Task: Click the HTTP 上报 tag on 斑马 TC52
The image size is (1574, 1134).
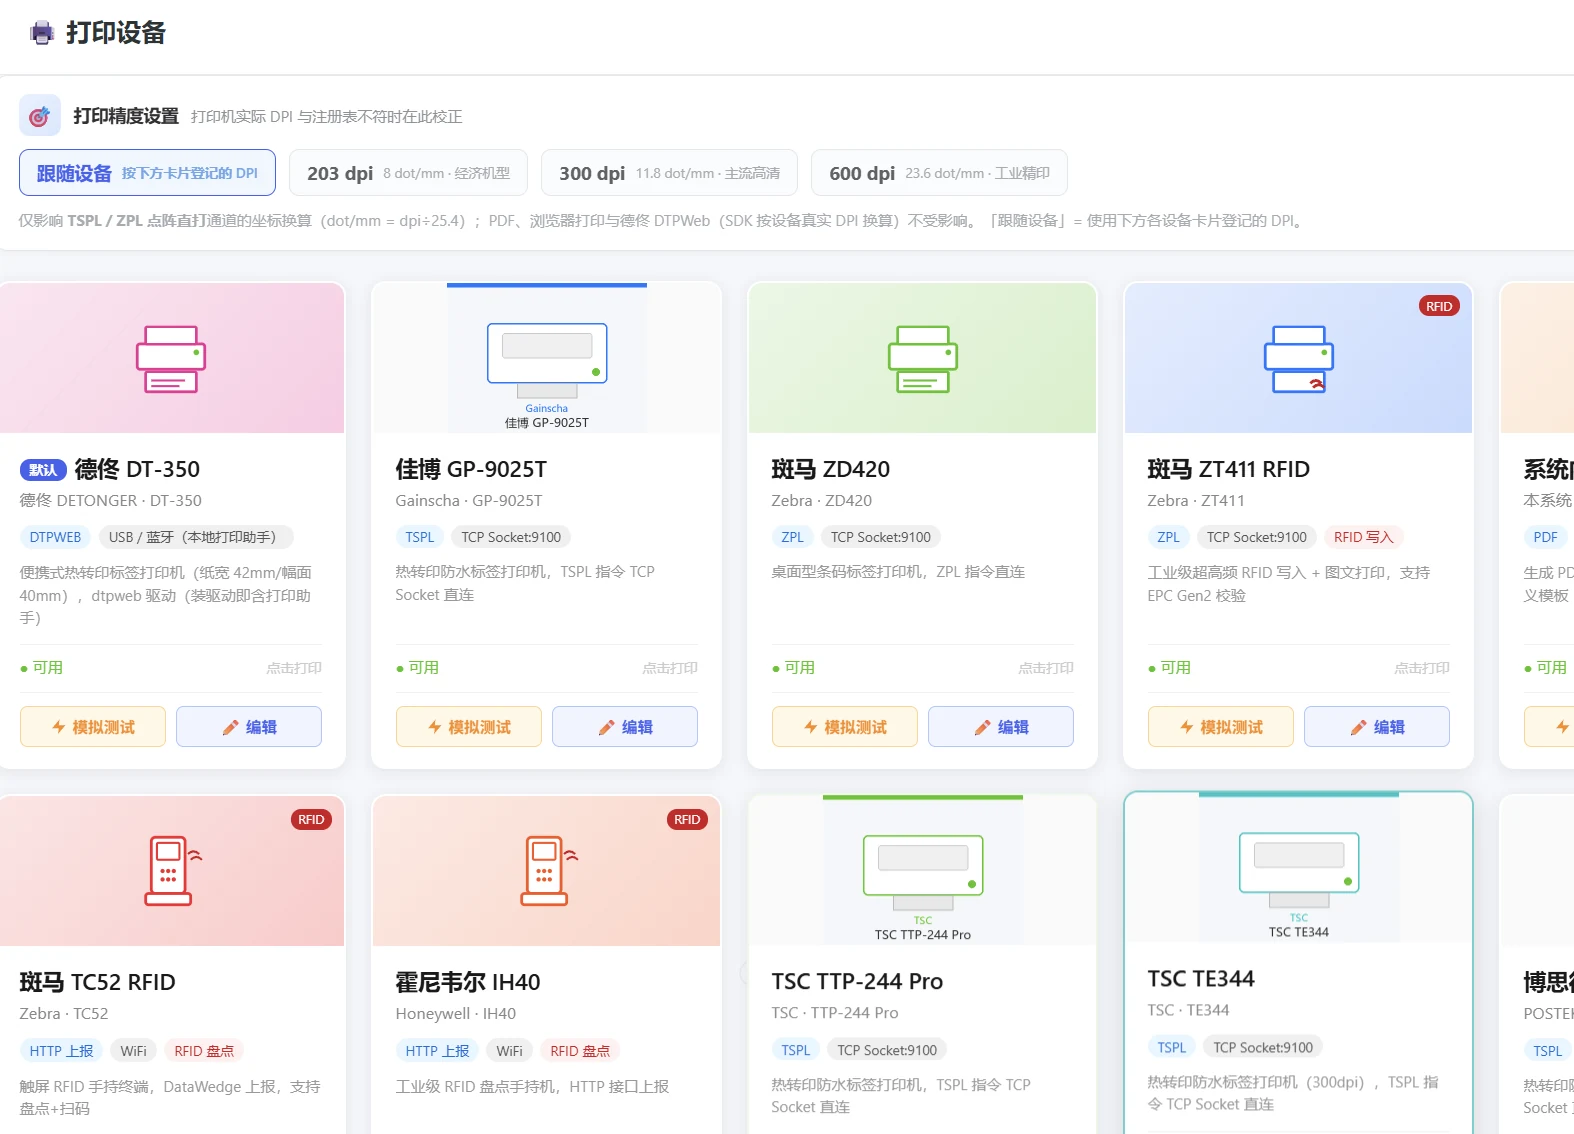Action: [61, 1051]
